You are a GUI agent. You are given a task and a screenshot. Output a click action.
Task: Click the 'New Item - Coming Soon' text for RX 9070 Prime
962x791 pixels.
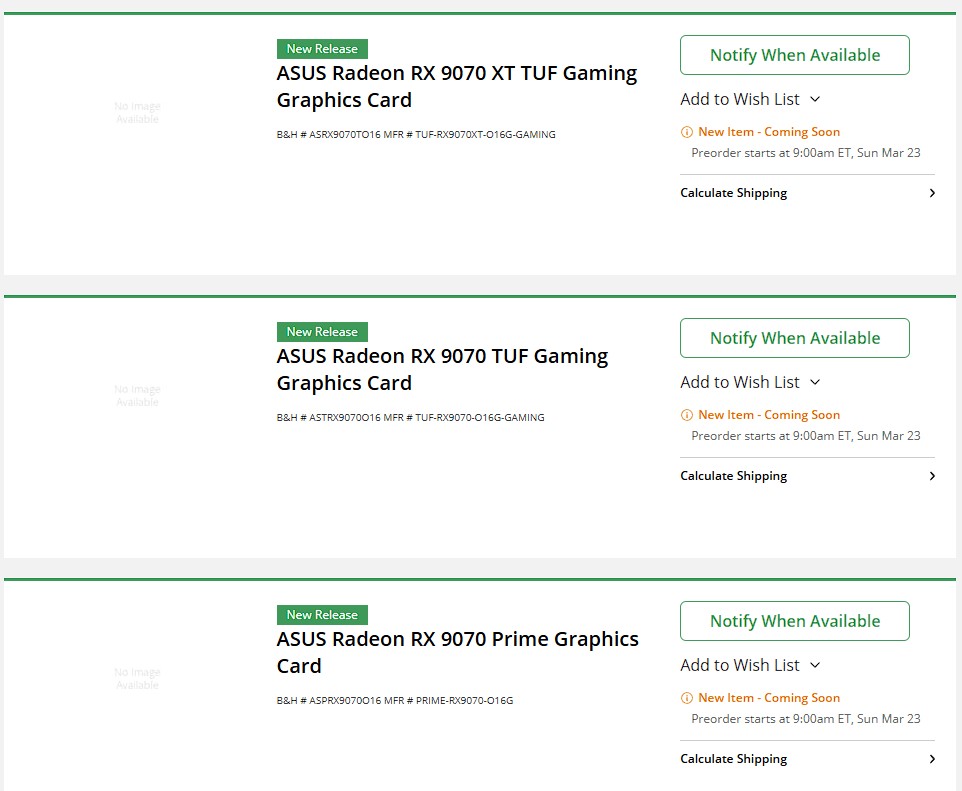click(769, 698)
